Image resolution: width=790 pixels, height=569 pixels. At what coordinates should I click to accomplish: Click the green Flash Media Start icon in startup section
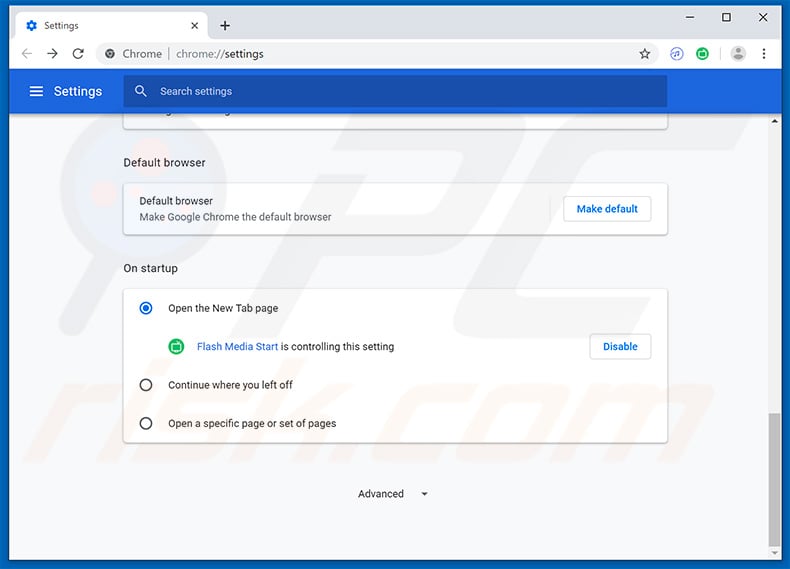click(x=176, y=346)
